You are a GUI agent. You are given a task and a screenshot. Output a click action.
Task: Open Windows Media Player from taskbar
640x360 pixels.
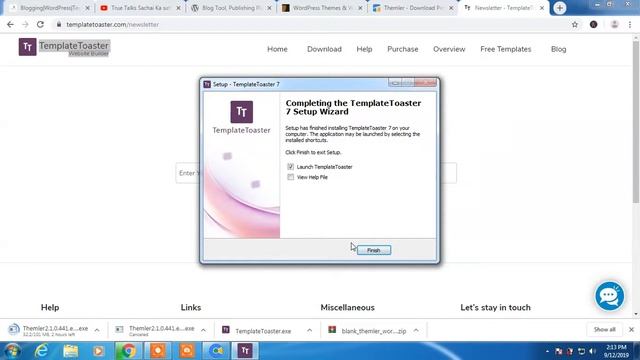tap(98, 351)
